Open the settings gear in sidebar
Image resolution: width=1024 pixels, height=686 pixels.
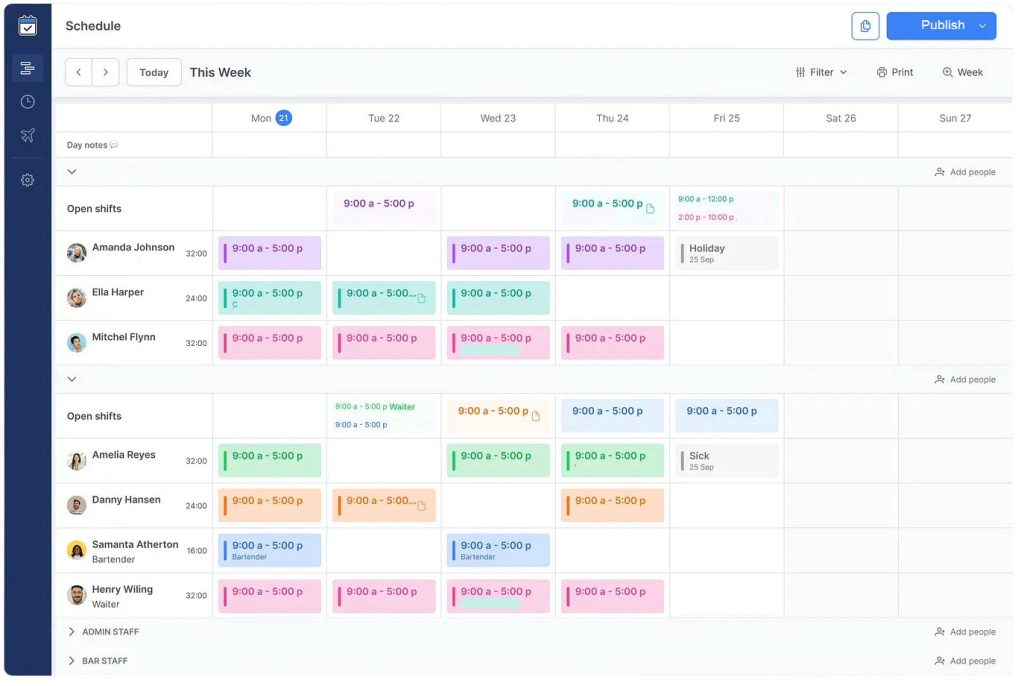pyautogui.click(x=27, y=180)
